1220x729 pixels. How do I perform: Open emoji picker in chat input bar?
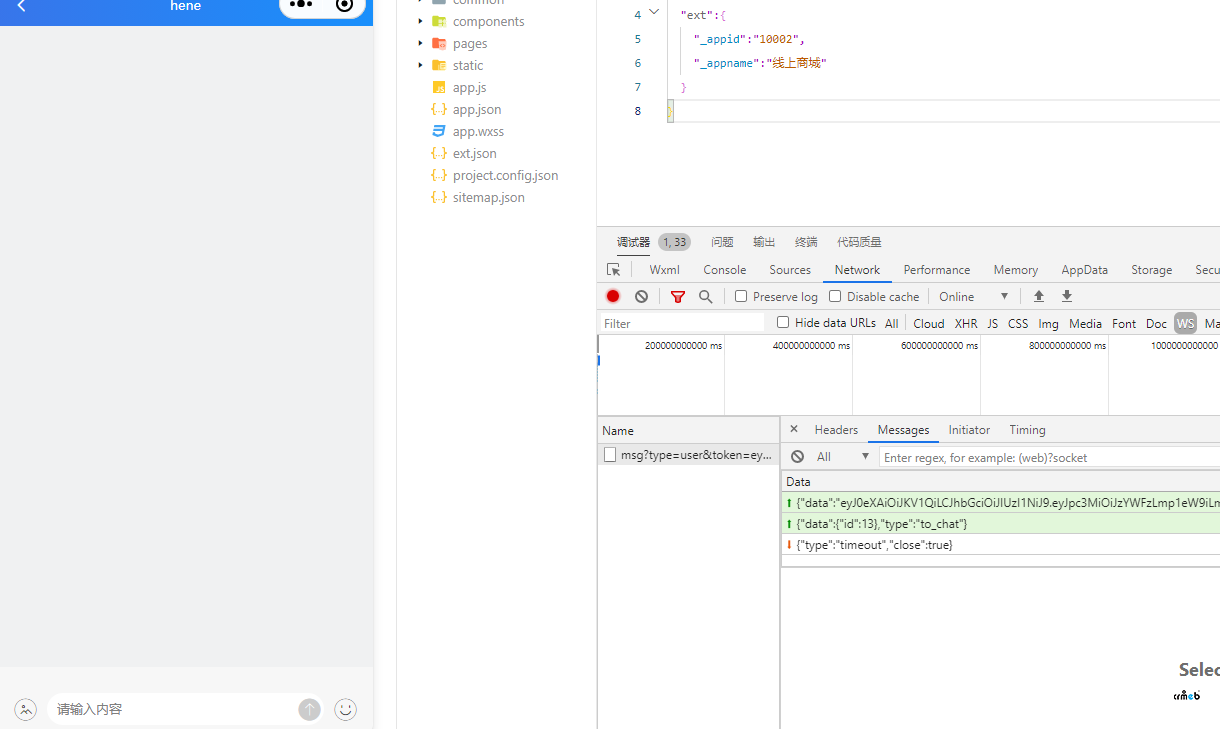pos(345,709)
